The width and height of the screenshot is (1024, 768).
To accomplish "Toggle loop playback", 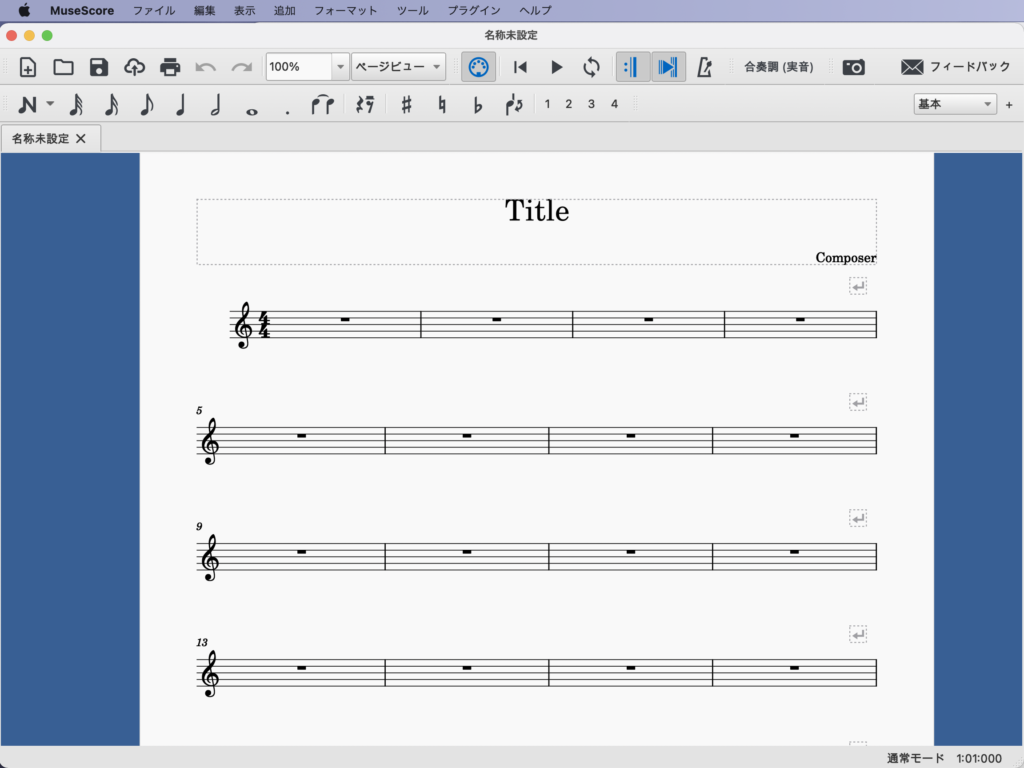I will (x=592, y=67).
